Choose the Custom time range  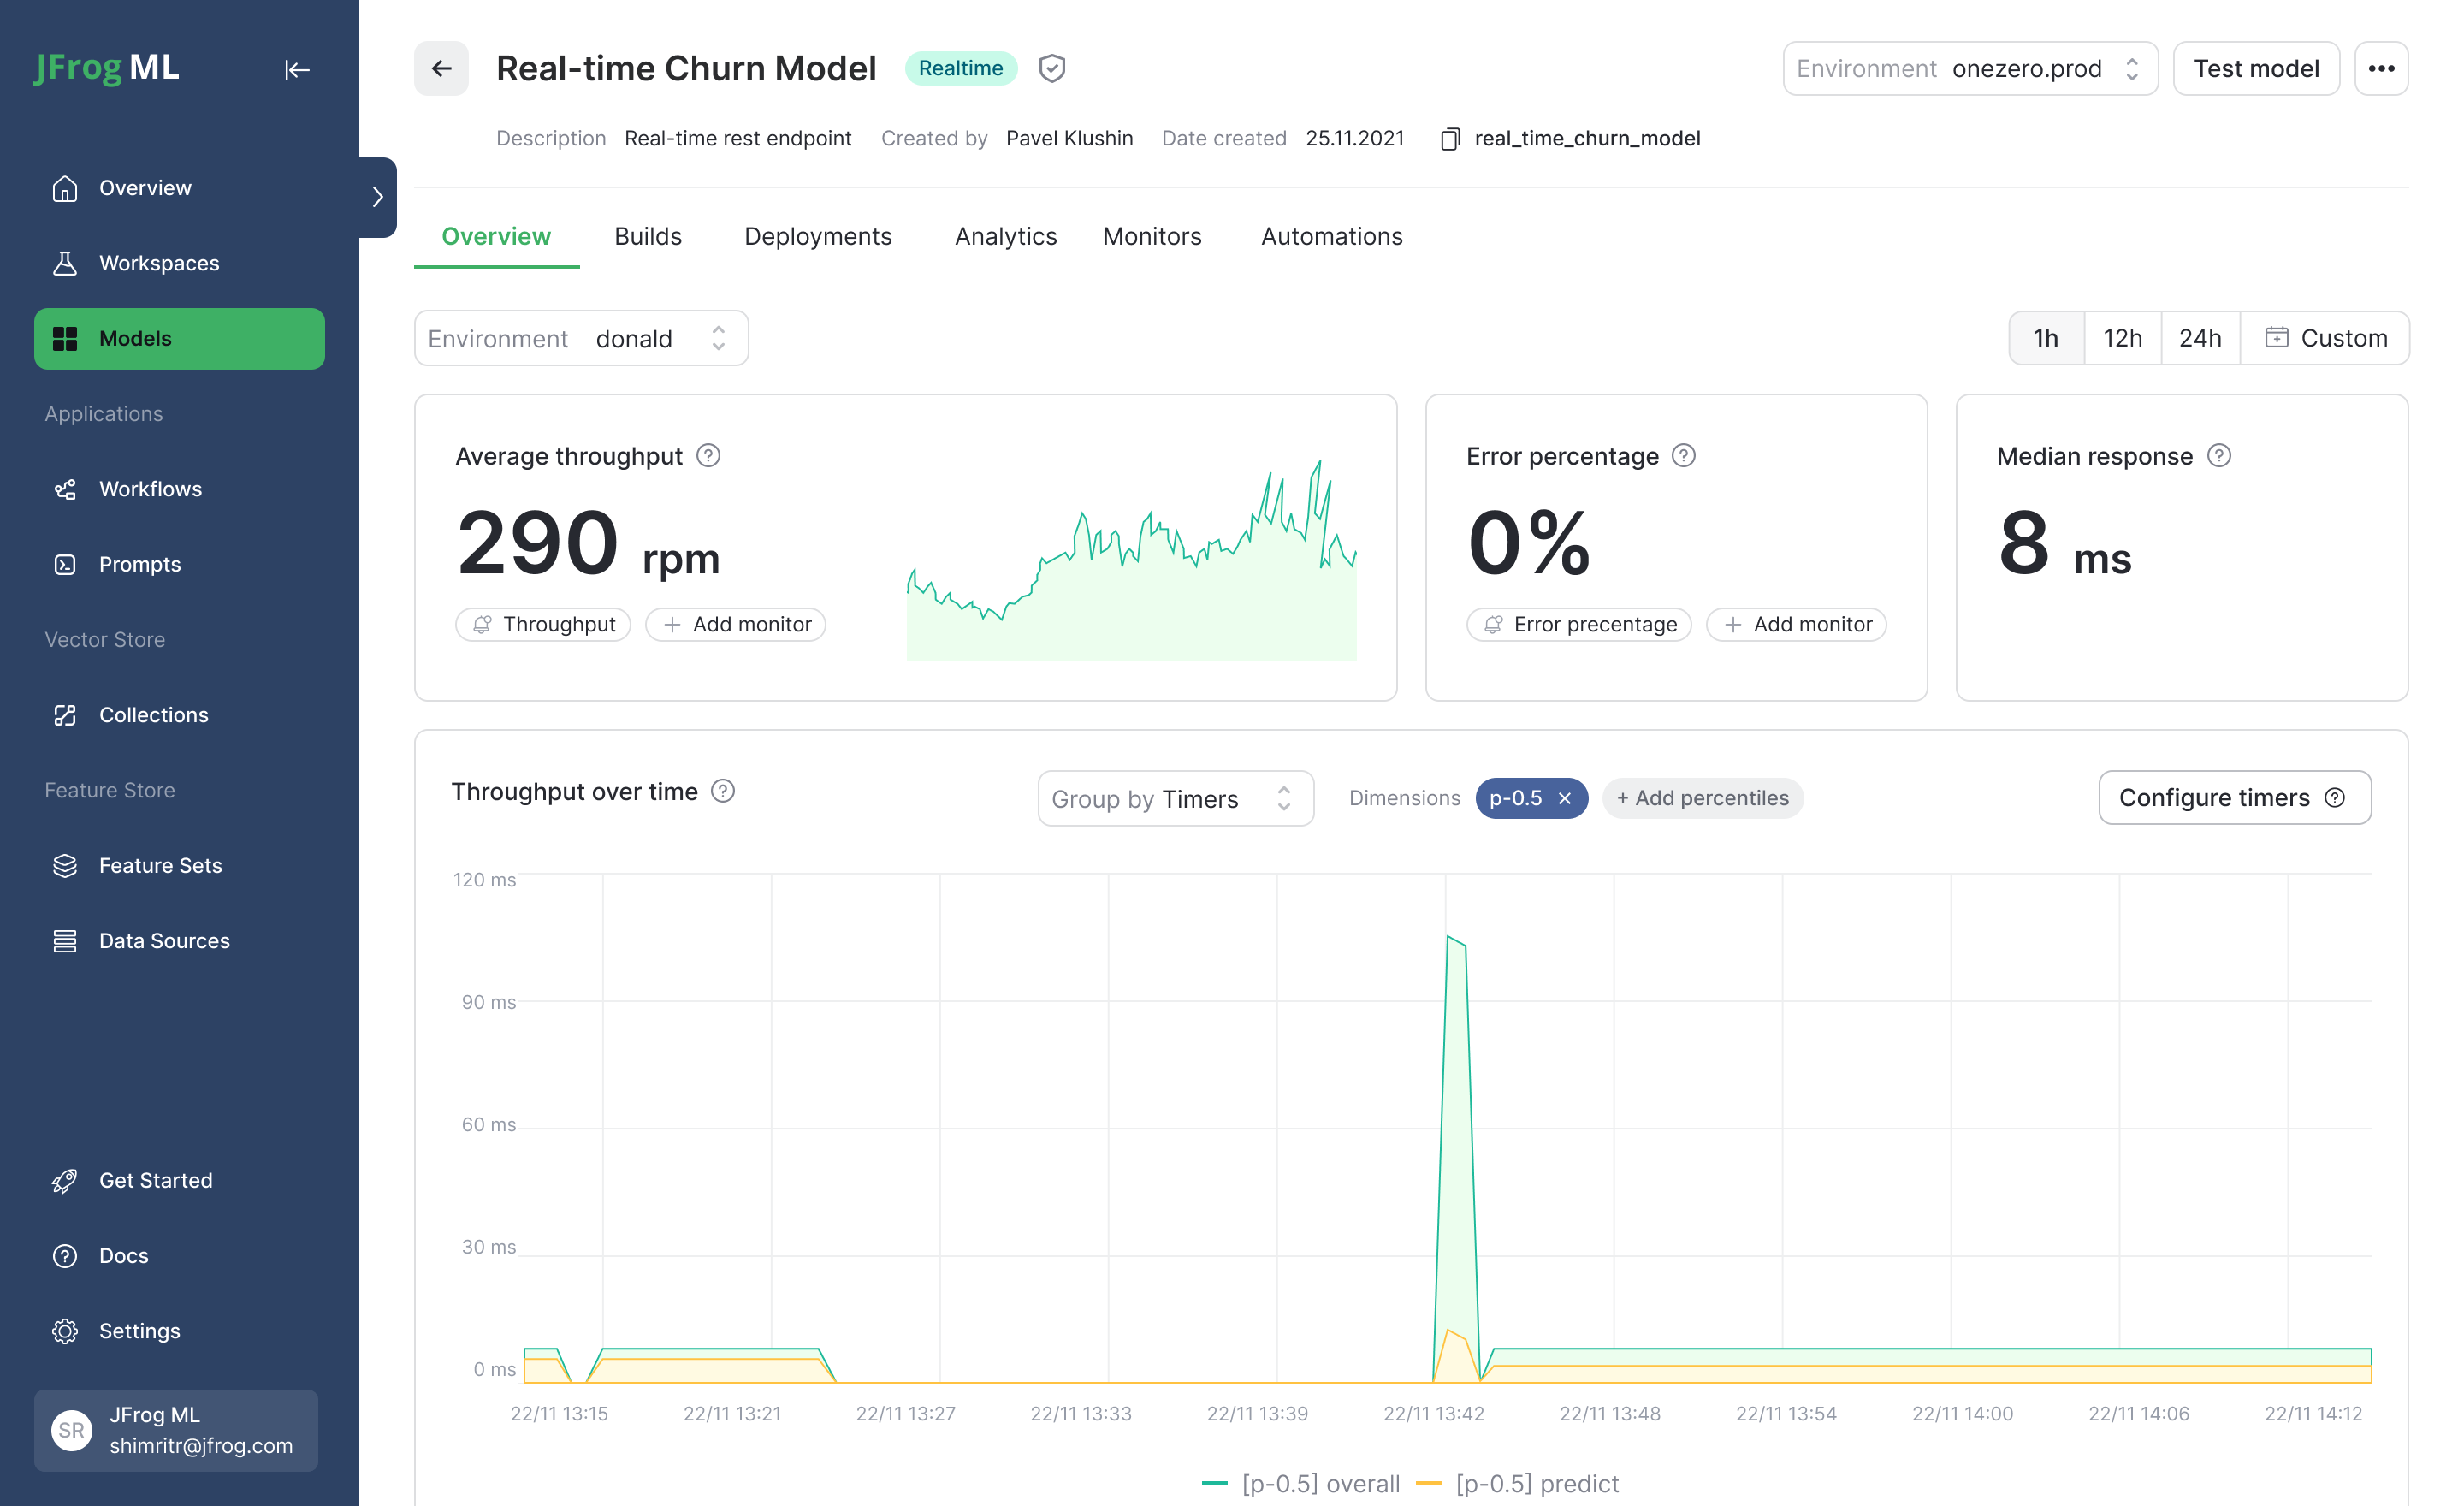[x=2325, y=339]
